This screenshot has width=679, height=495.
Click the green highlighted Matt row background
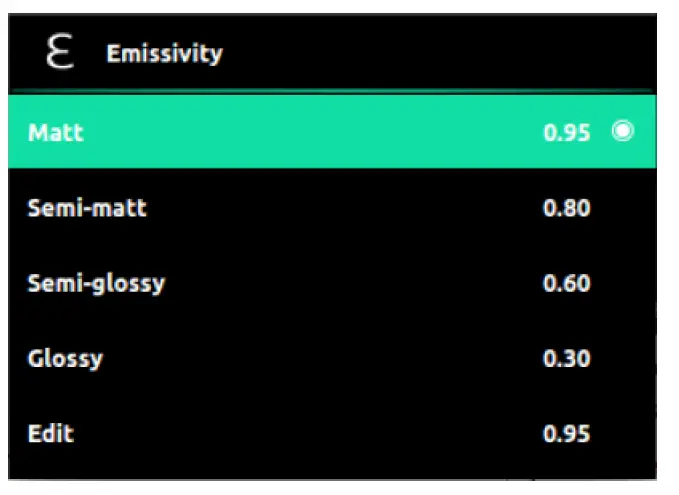330,132
